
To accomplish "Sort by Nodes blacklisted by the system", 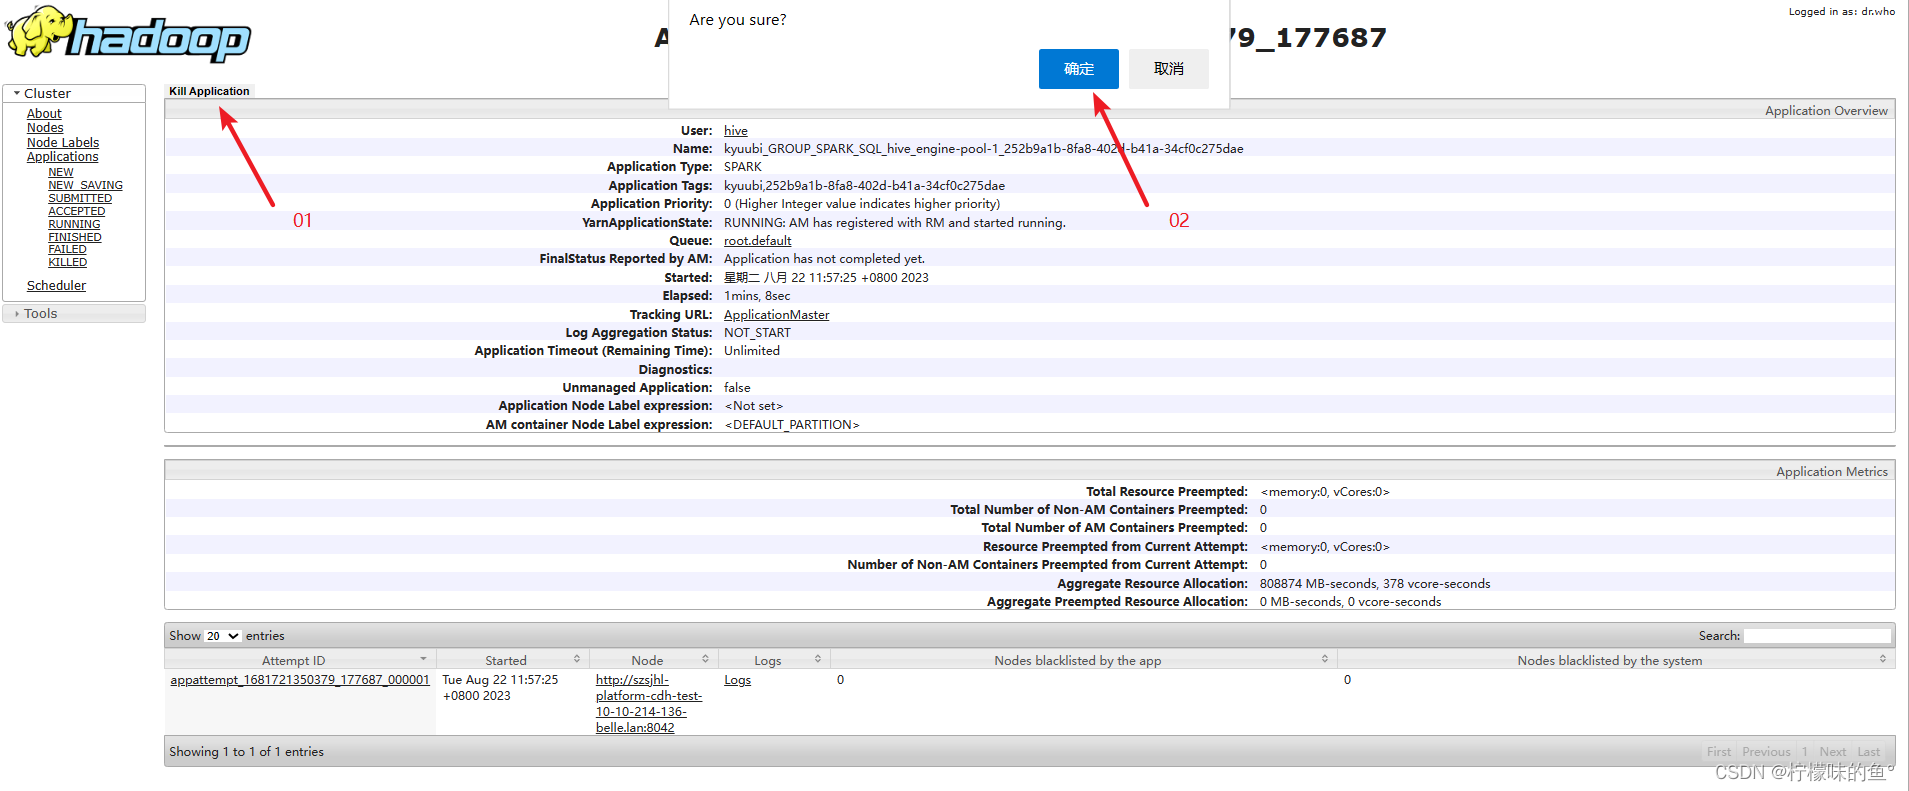I will 1616,661.
